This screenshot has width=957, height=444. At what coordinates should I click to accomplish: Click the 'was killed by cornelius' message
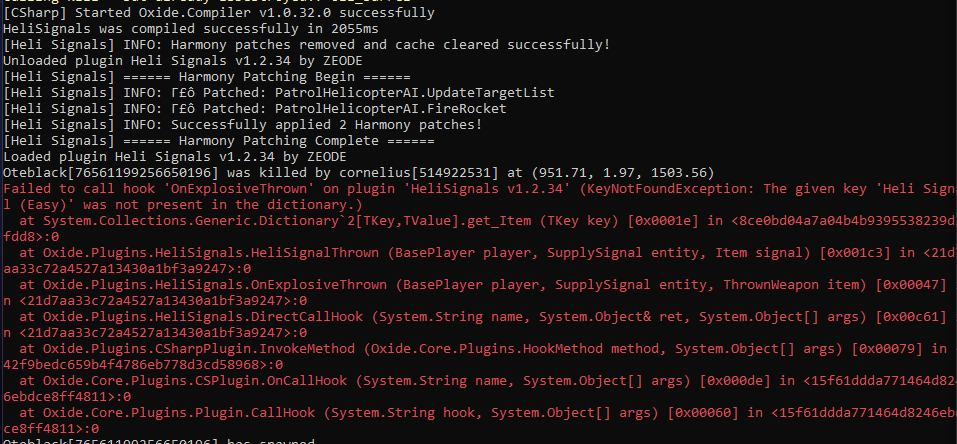coord(358,173)
